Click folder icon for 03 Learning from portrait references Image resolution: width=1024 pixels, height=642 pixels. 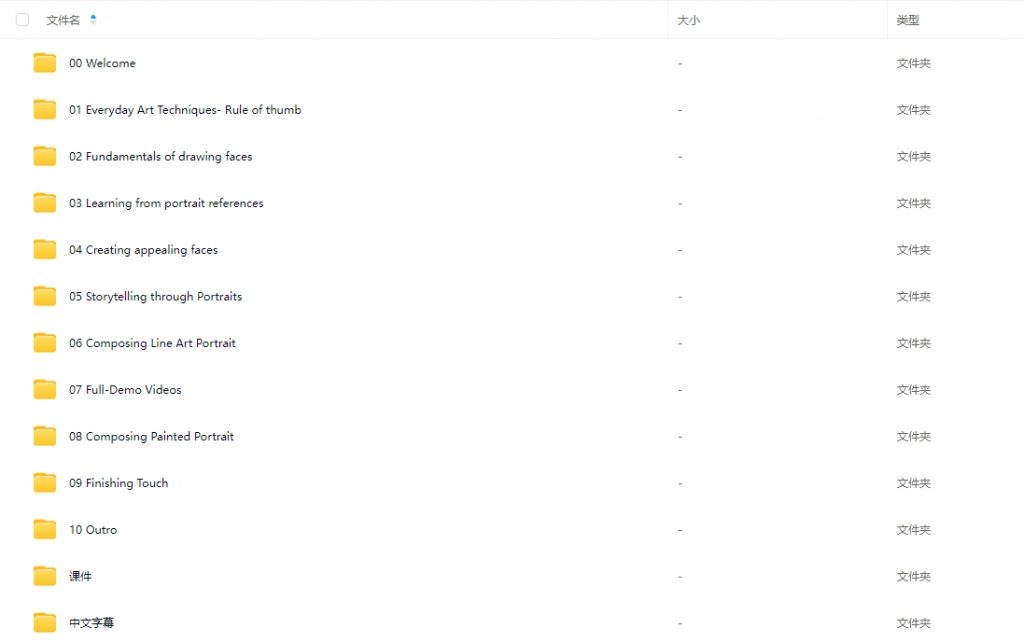pos(44,202)
